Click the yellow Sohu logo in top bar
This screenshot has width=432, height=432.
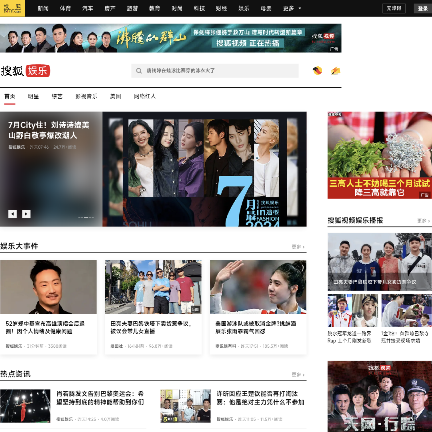point(12,8)
